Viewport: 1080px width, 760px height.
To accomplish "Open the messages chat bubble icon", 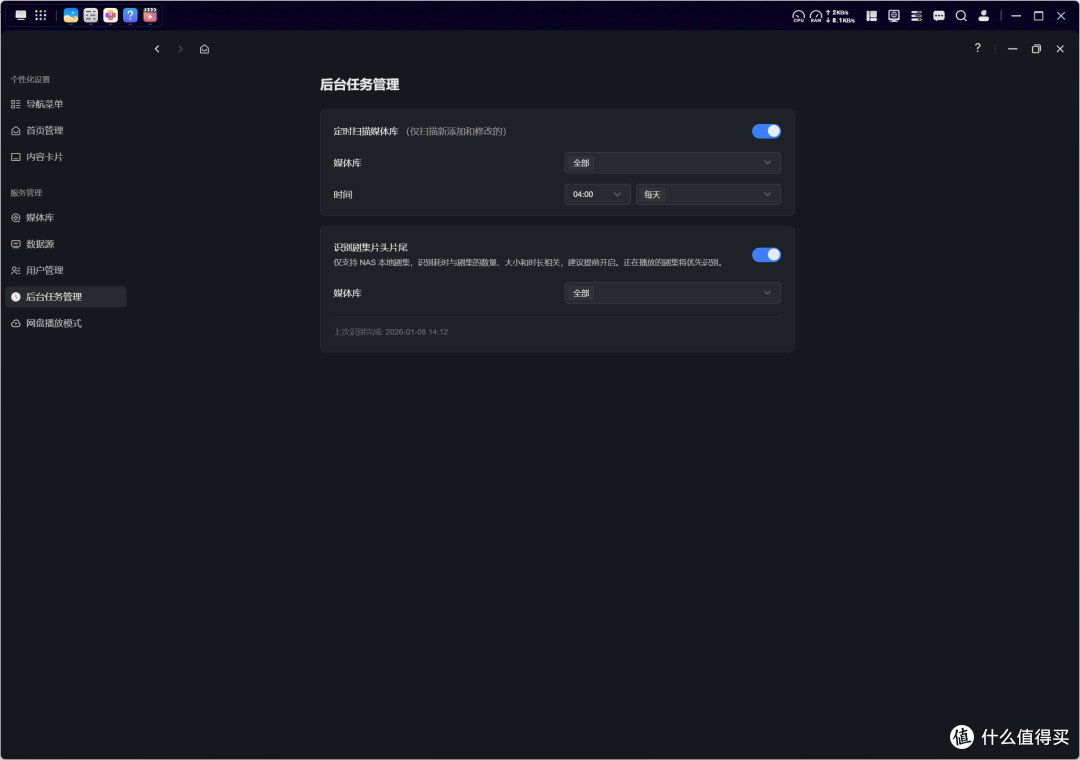I will tap(939, 16).
